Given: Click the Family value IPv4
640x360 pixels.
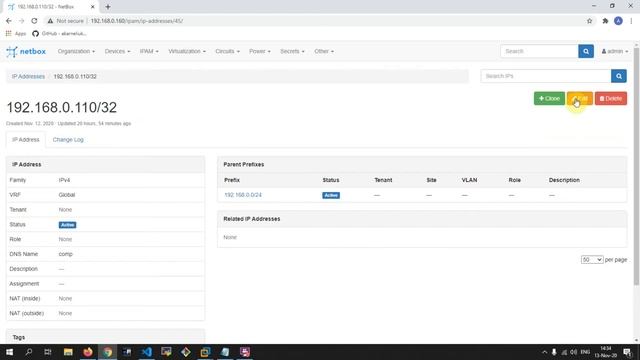Looking at the screenshot, I should click(x=64, y=180).
